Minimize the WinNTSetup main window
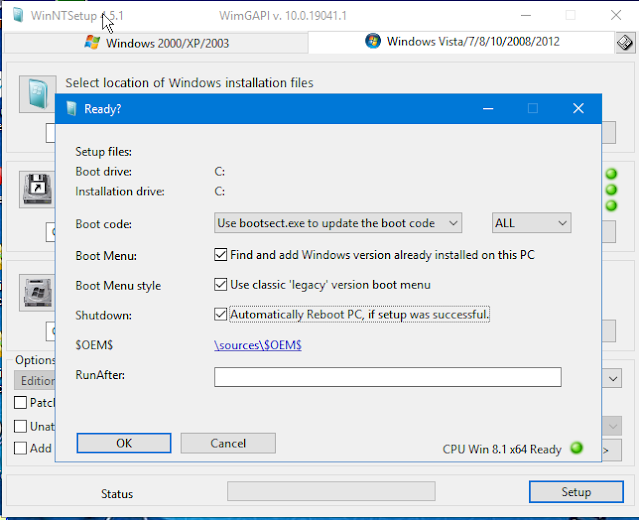The image size is (639, 520). click(526, 15)
